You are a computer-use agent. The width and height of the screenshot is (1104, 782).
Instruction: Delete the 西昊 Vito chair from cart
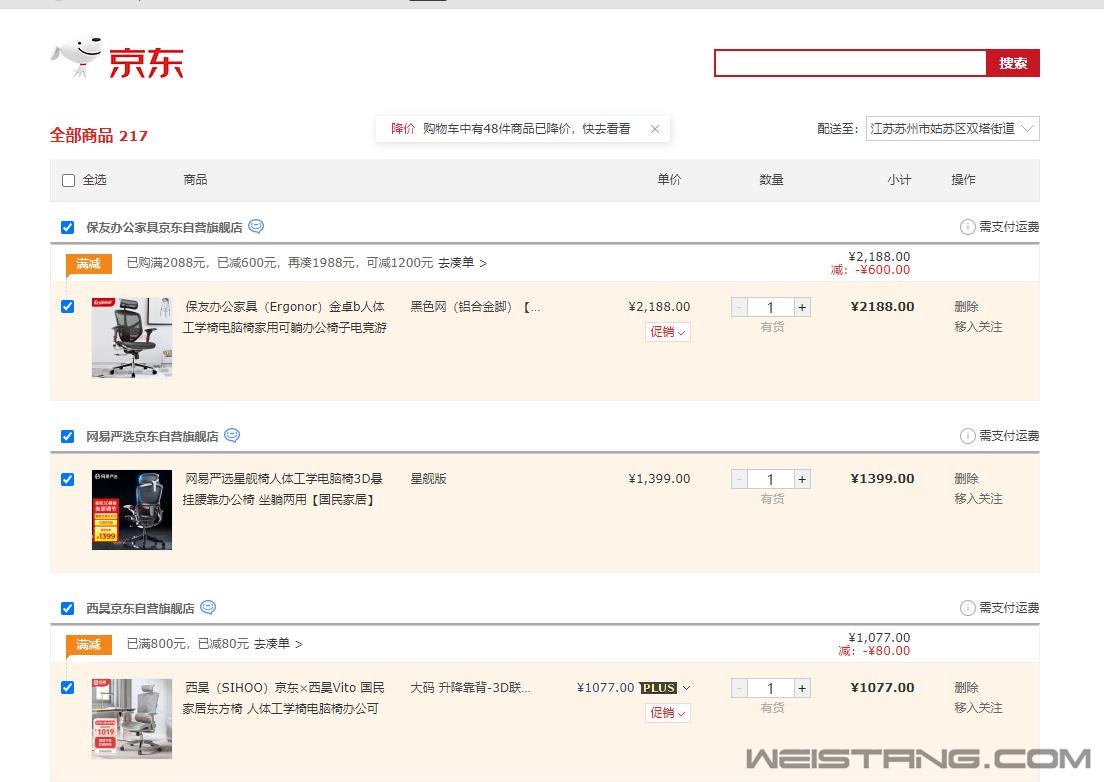coord(966,688)
